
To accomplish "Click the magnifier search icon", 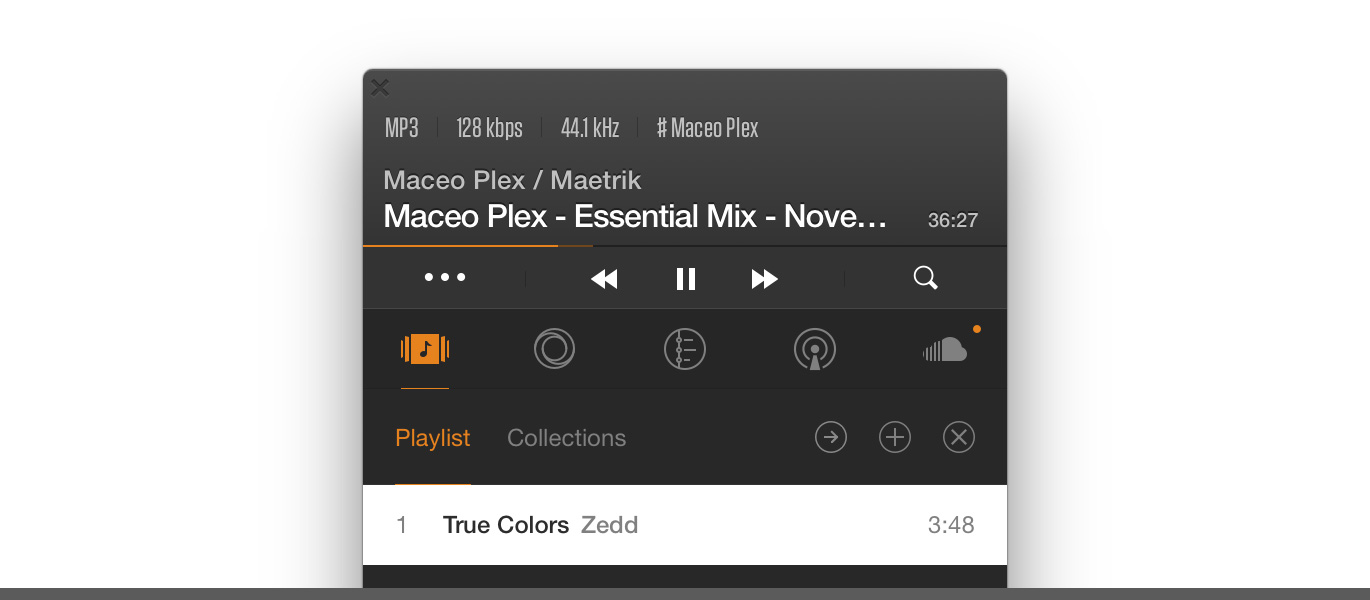I will [926, 278].
